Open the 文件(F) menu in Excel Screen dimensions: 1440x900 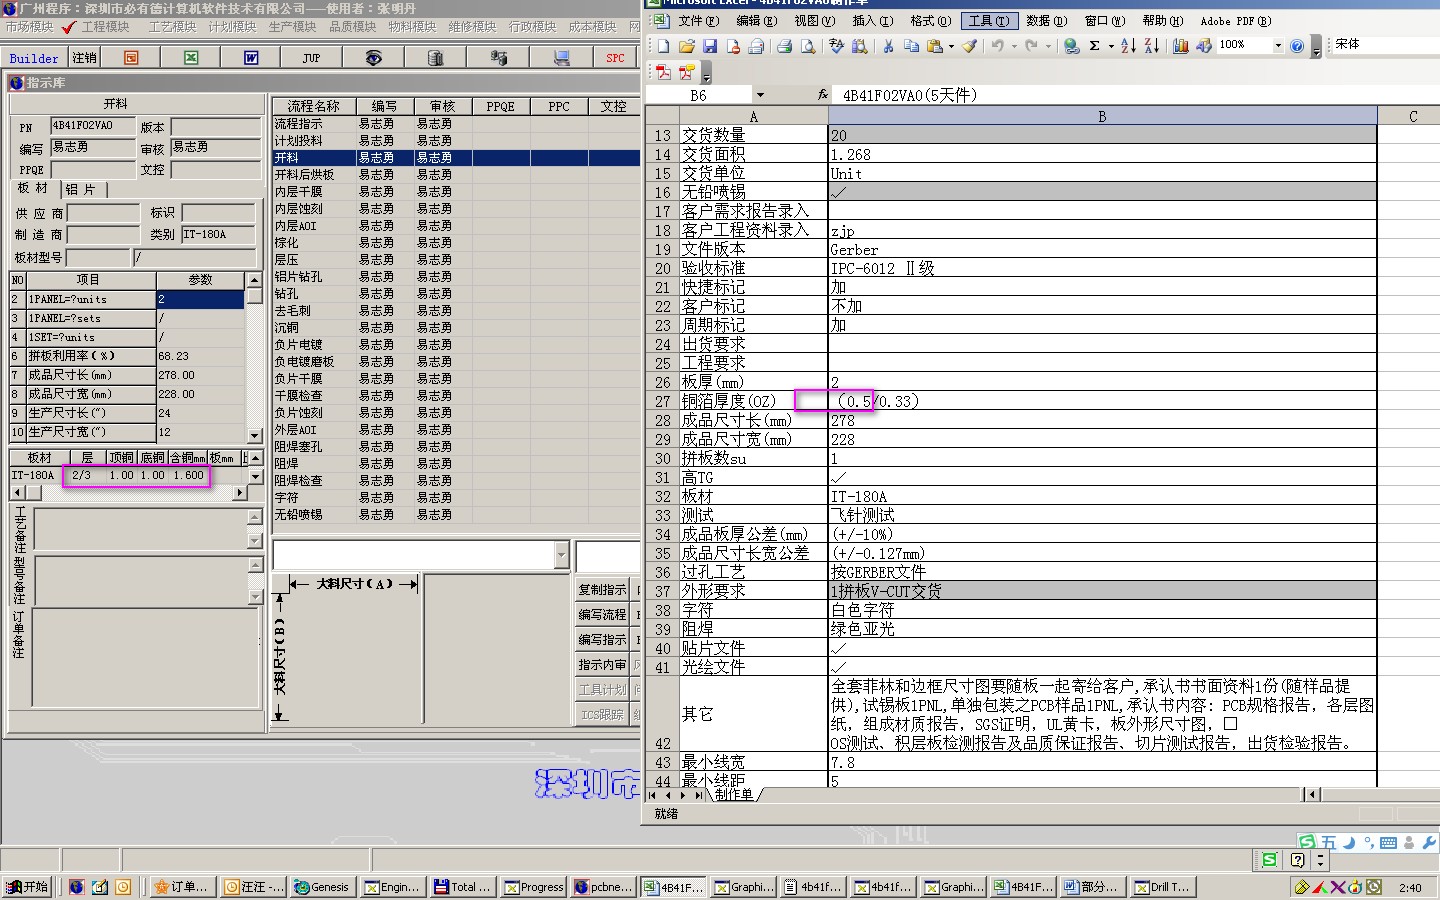[698, 20]
